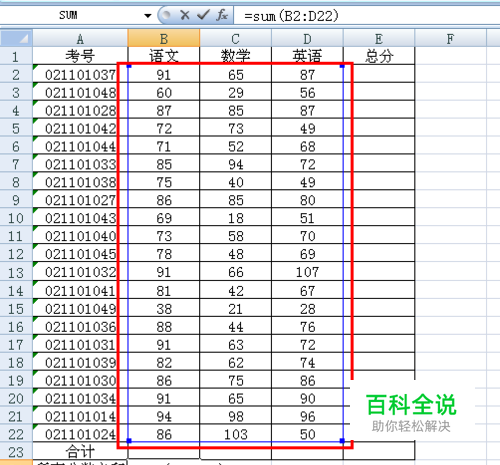Open the Insert Function fx dialog
Viewport: 500px width, 465px height.
[x=222, y=15]
